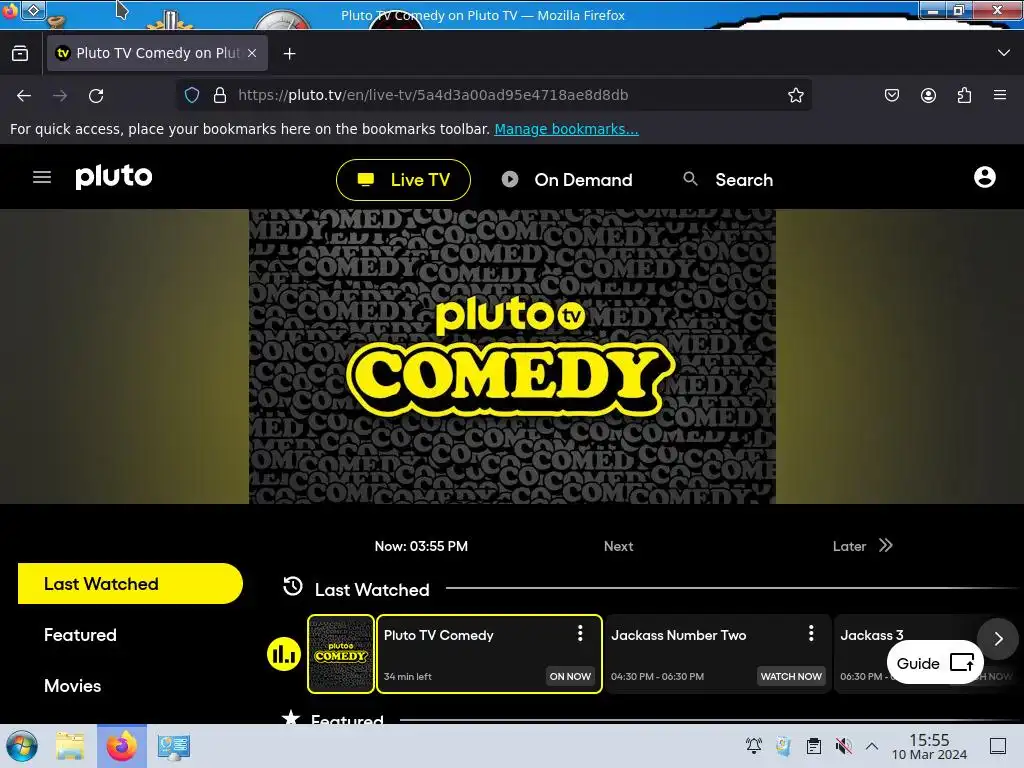The height and width of the screenshot is (768, 1024).
Task: Jump to Later timeline double chevron
Action: point(886,545)
